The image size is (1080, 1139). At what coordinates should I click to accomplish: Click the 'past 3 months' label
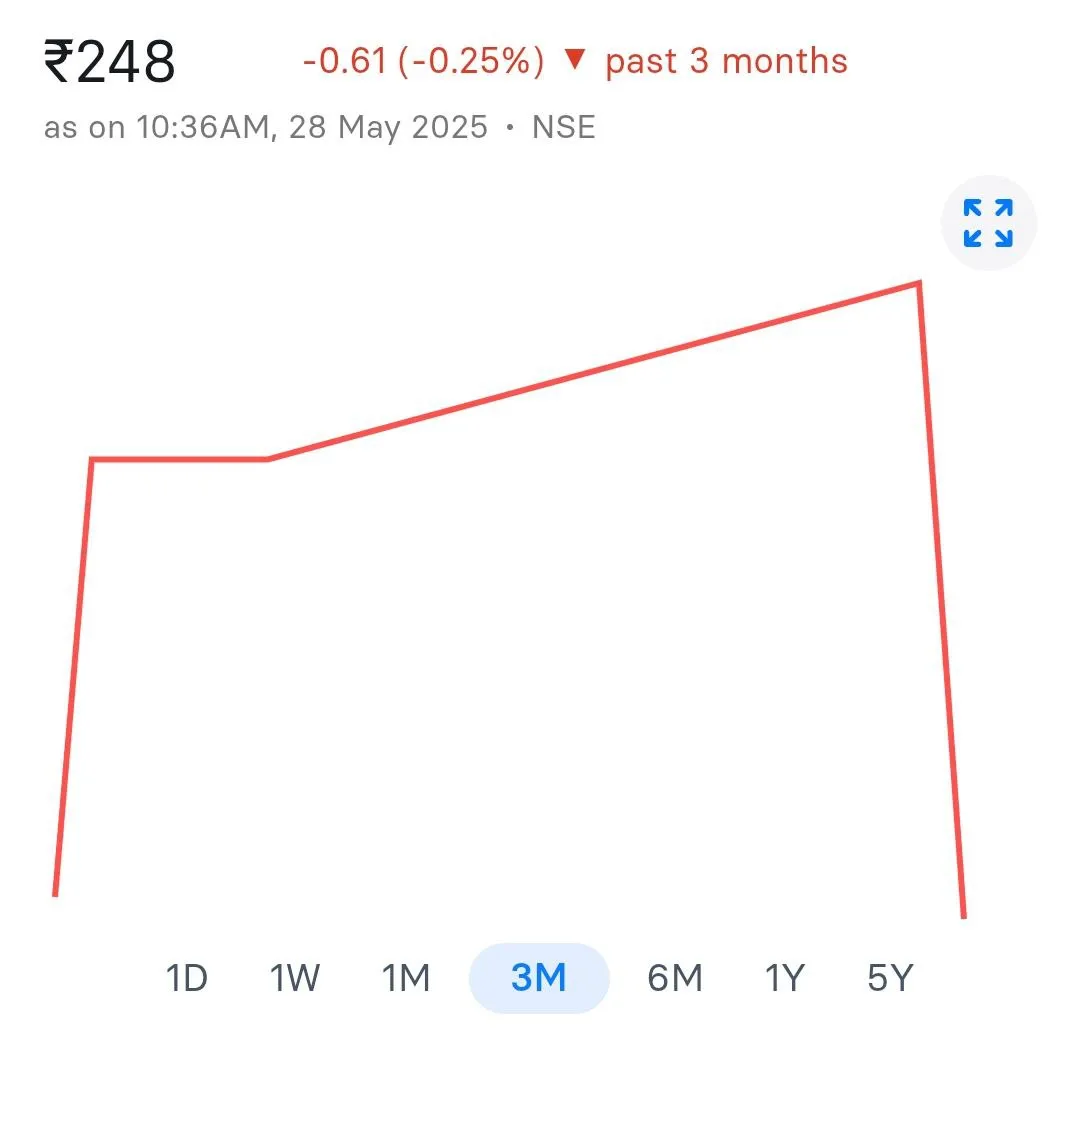tap(726, 62)
